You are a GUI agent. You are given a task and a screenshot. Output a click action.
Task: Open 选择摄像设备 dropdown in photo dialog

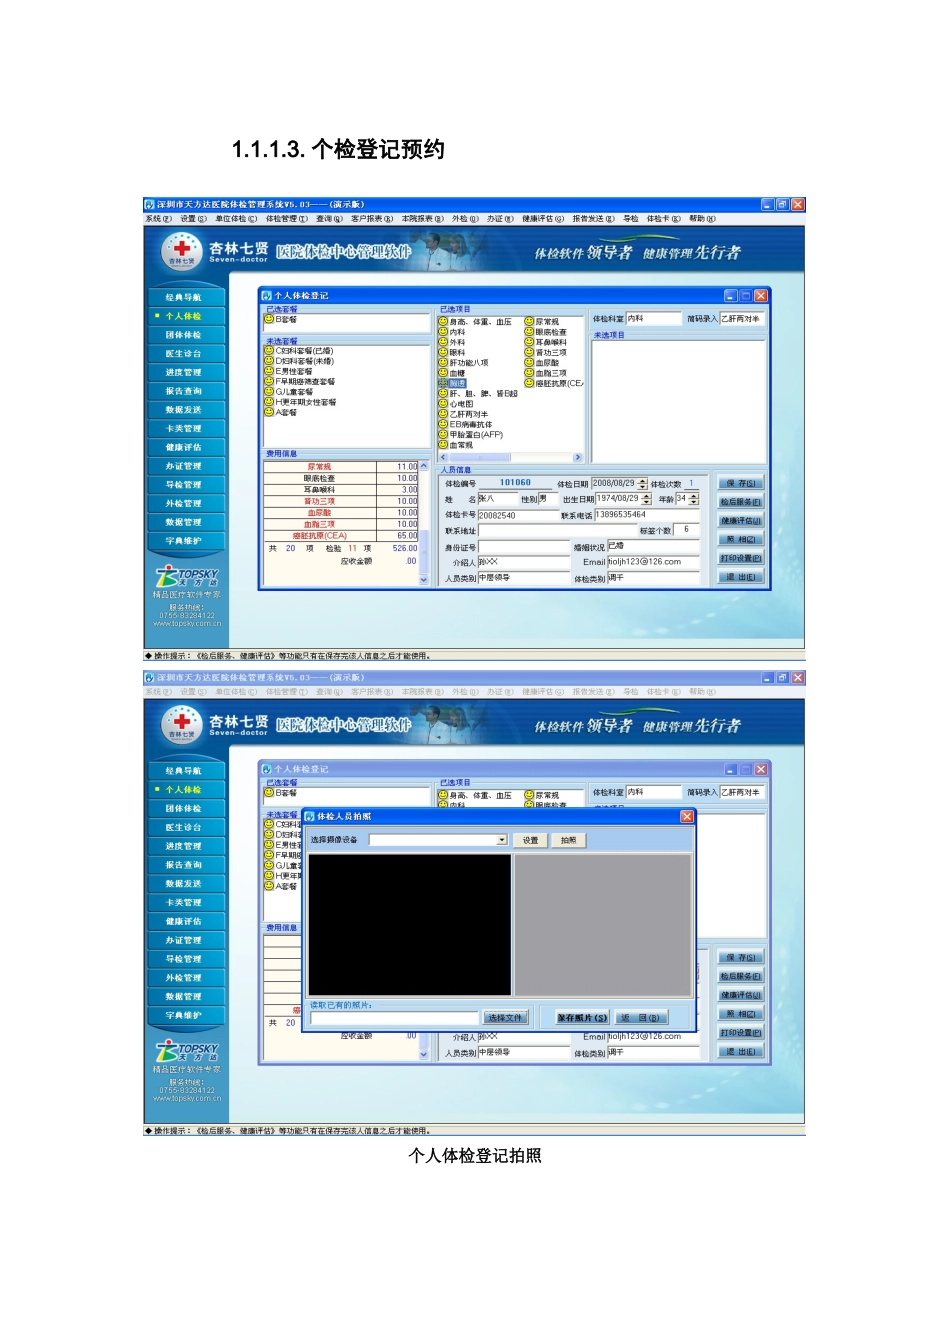[x=502, y=840]
